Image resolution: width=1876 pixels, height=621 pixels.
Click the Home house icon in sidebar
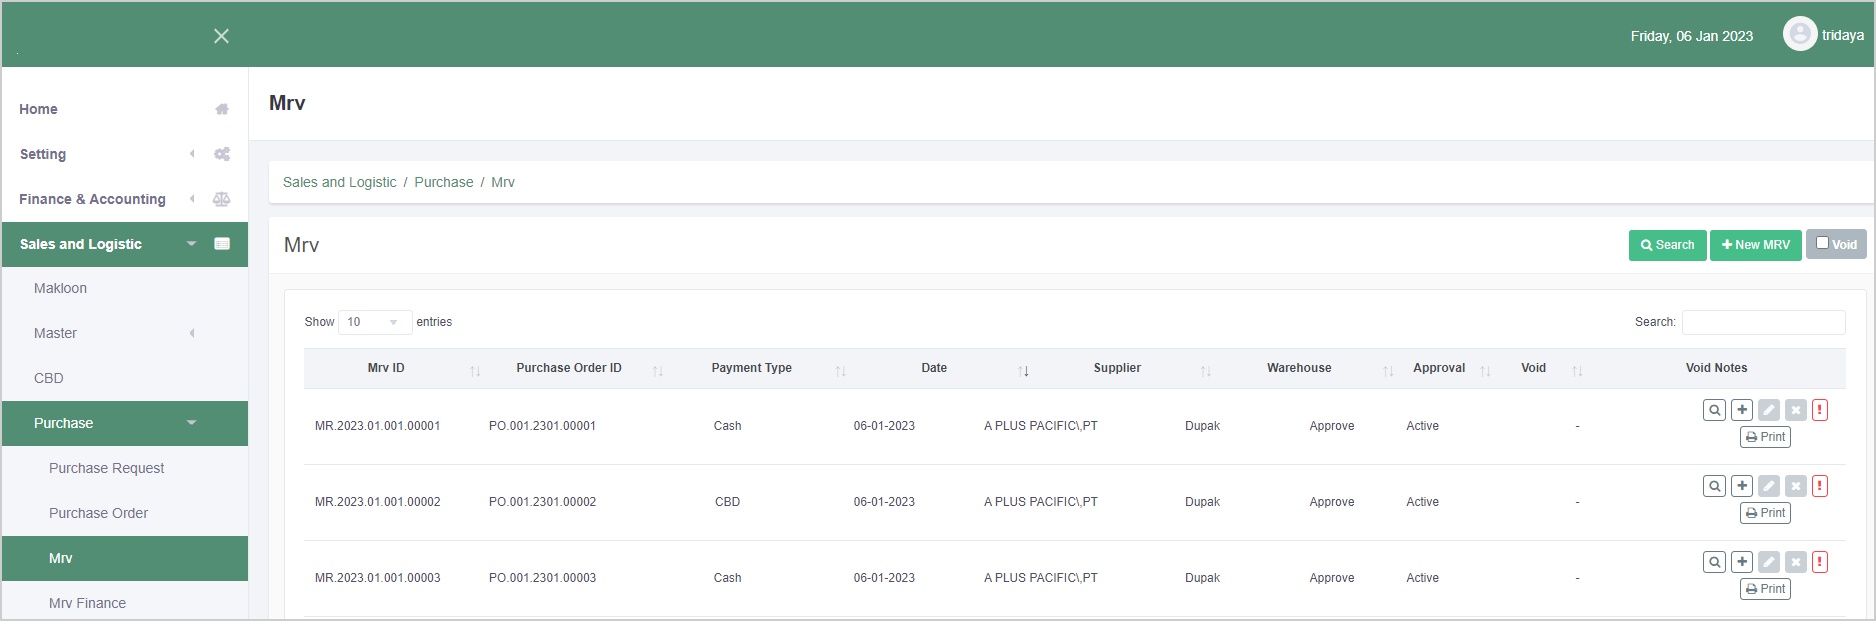point(222,109)
